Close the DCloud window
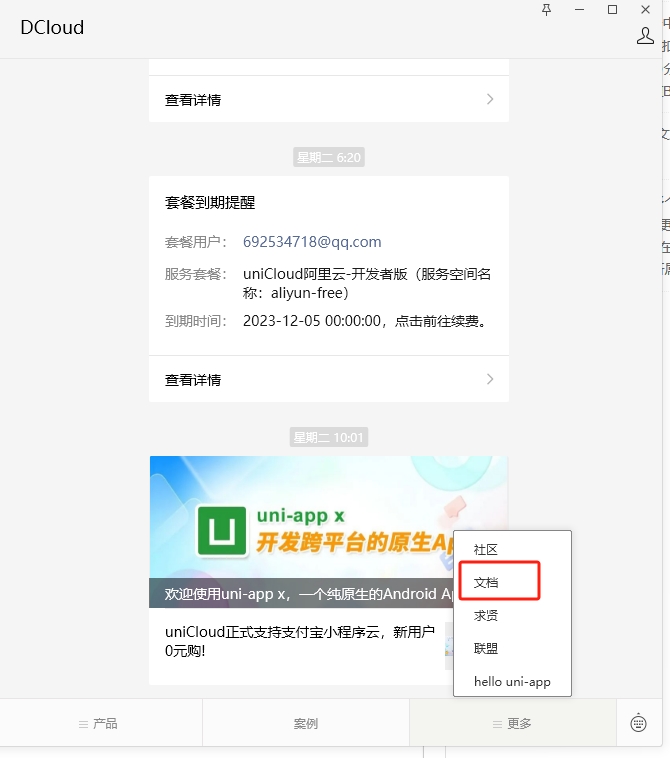 coord(645,10)
